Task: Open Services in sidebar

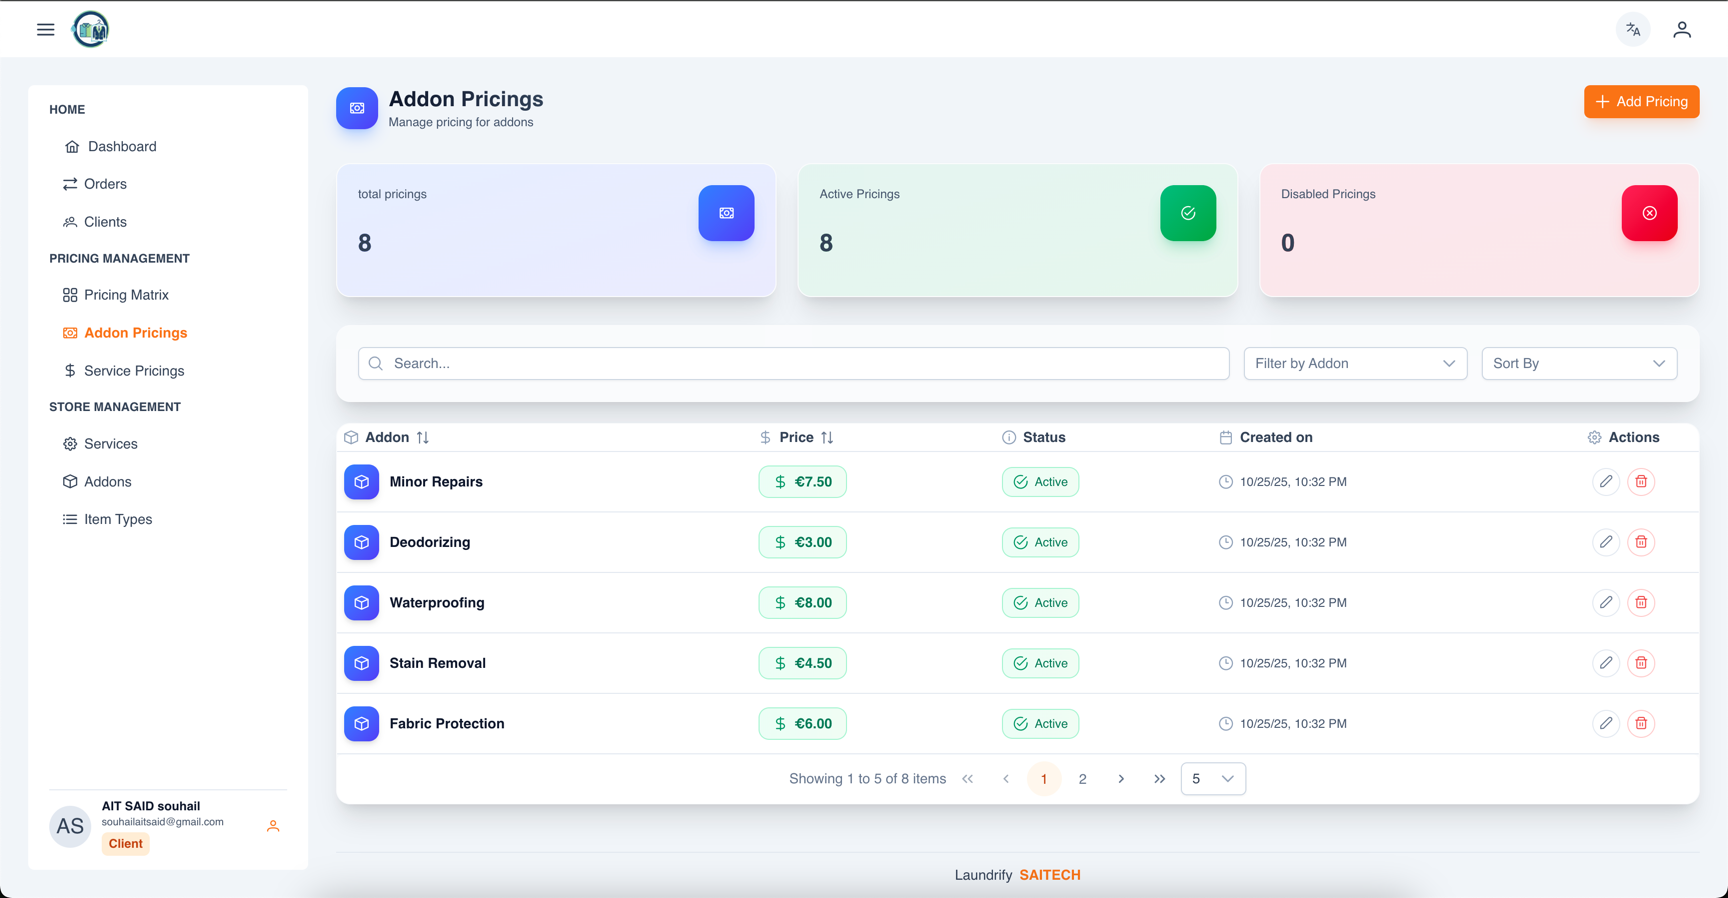Action: point(100,444)
